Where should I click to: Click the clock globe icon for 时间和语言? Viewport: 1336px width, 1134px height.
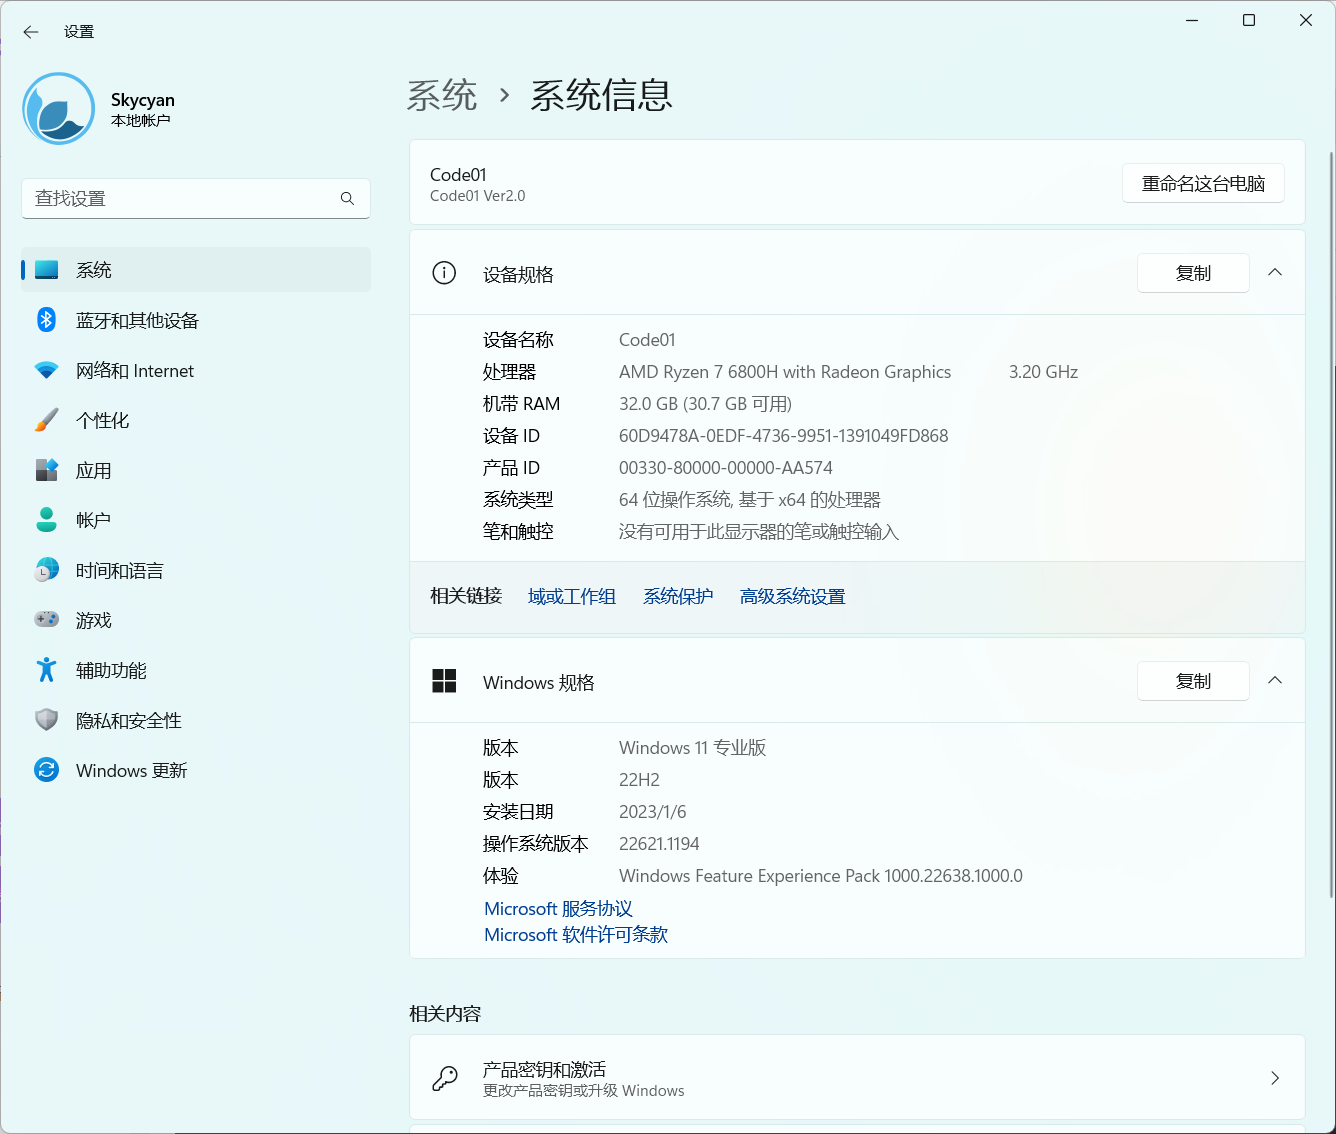coord(47,570)
